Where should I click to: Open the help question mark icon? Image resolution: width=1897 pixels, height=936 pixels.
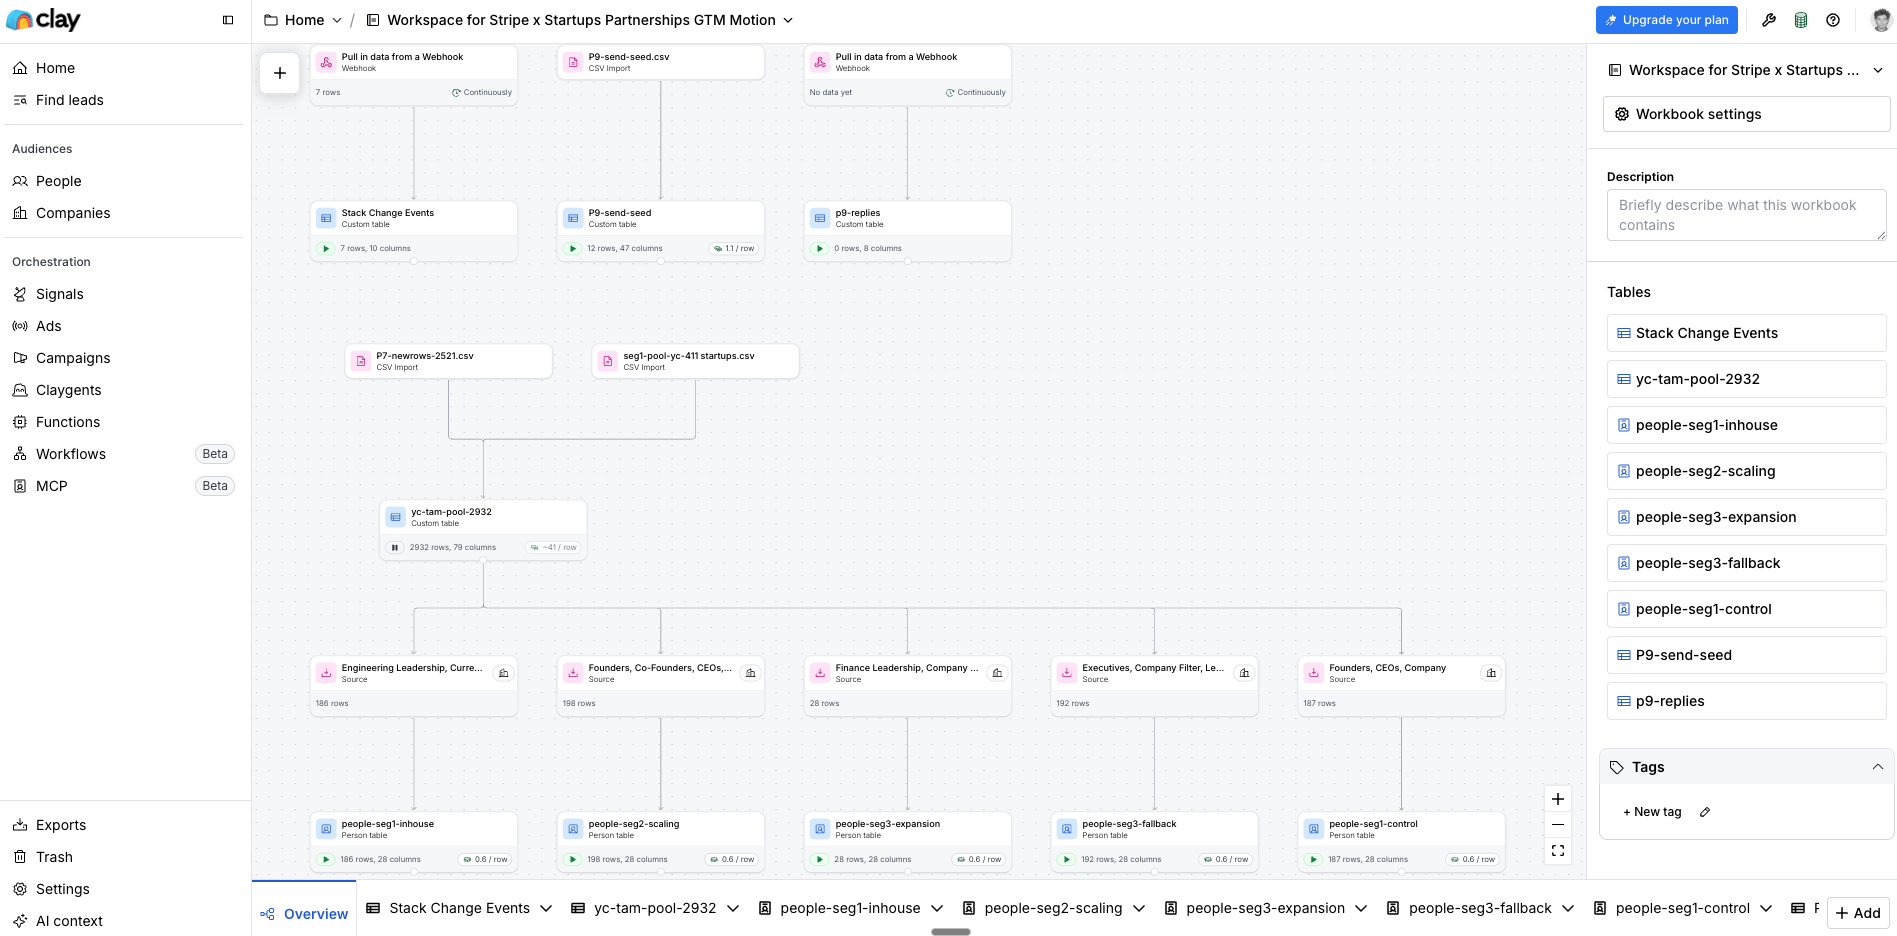coord(1833,20)
